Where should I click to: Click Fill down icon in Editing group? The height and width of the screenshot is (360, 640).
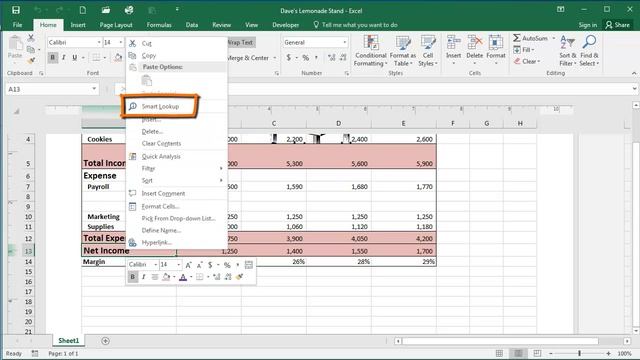coord(517,50)
